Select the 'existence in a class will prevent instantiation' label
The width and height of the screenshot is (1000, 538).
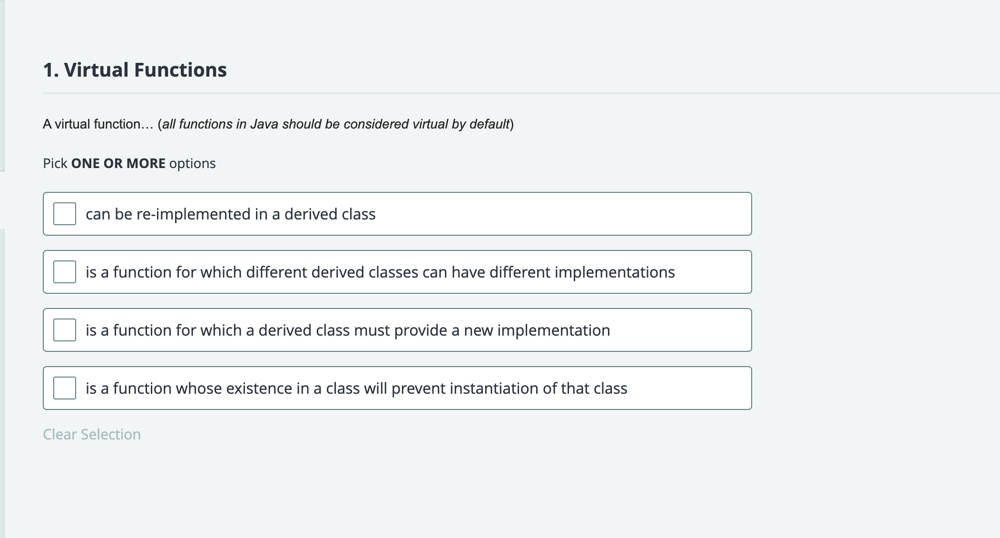tap(357, 388)
